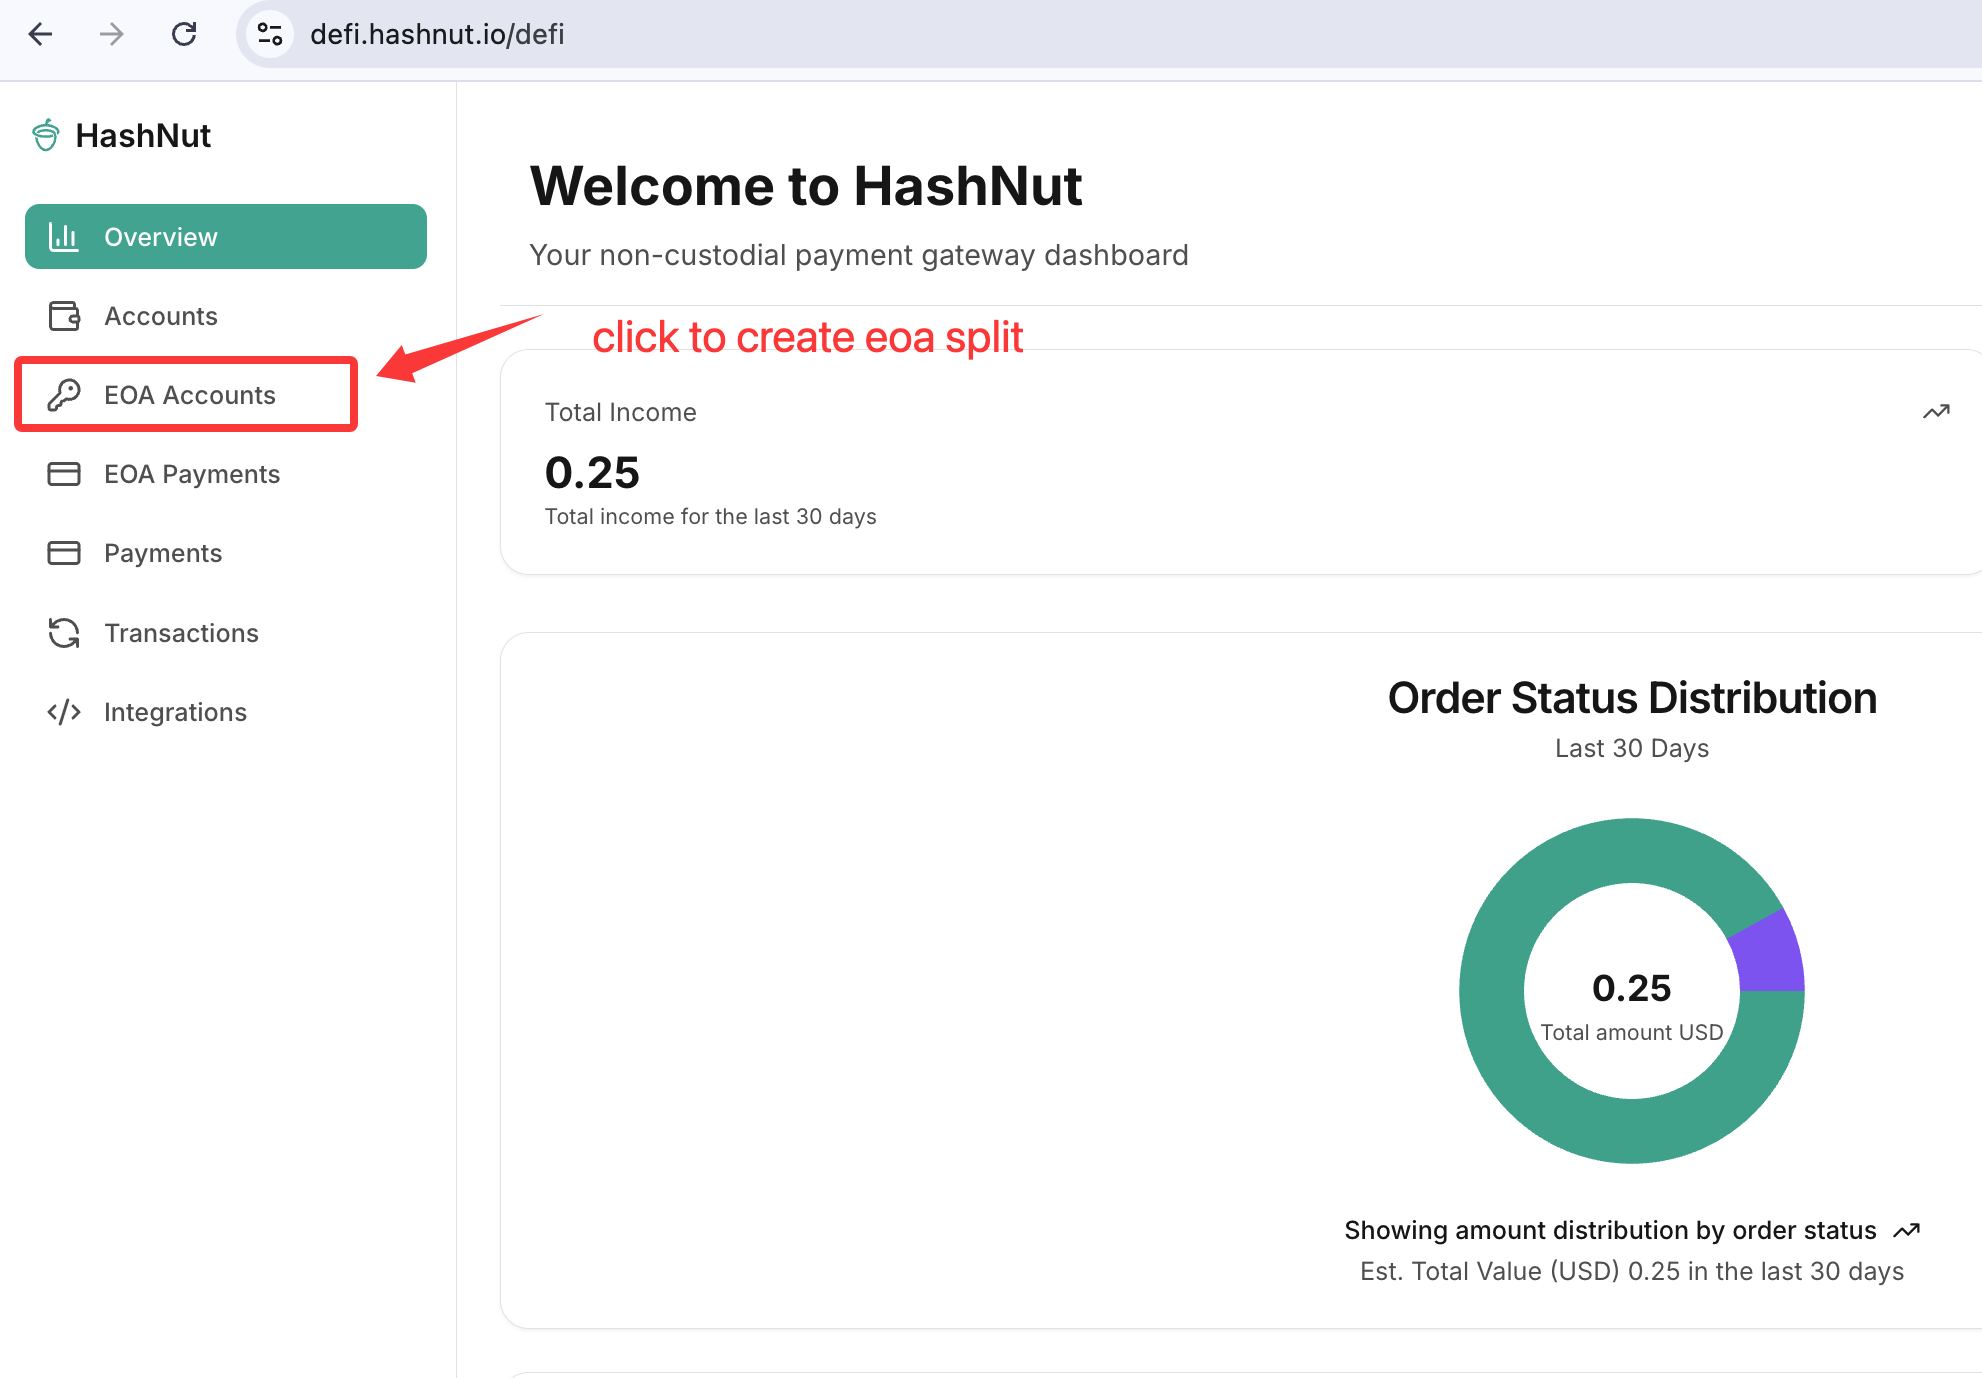Open the Accounts menu item
Viewport: 1982px width, 1378px height.
point(226,316)
